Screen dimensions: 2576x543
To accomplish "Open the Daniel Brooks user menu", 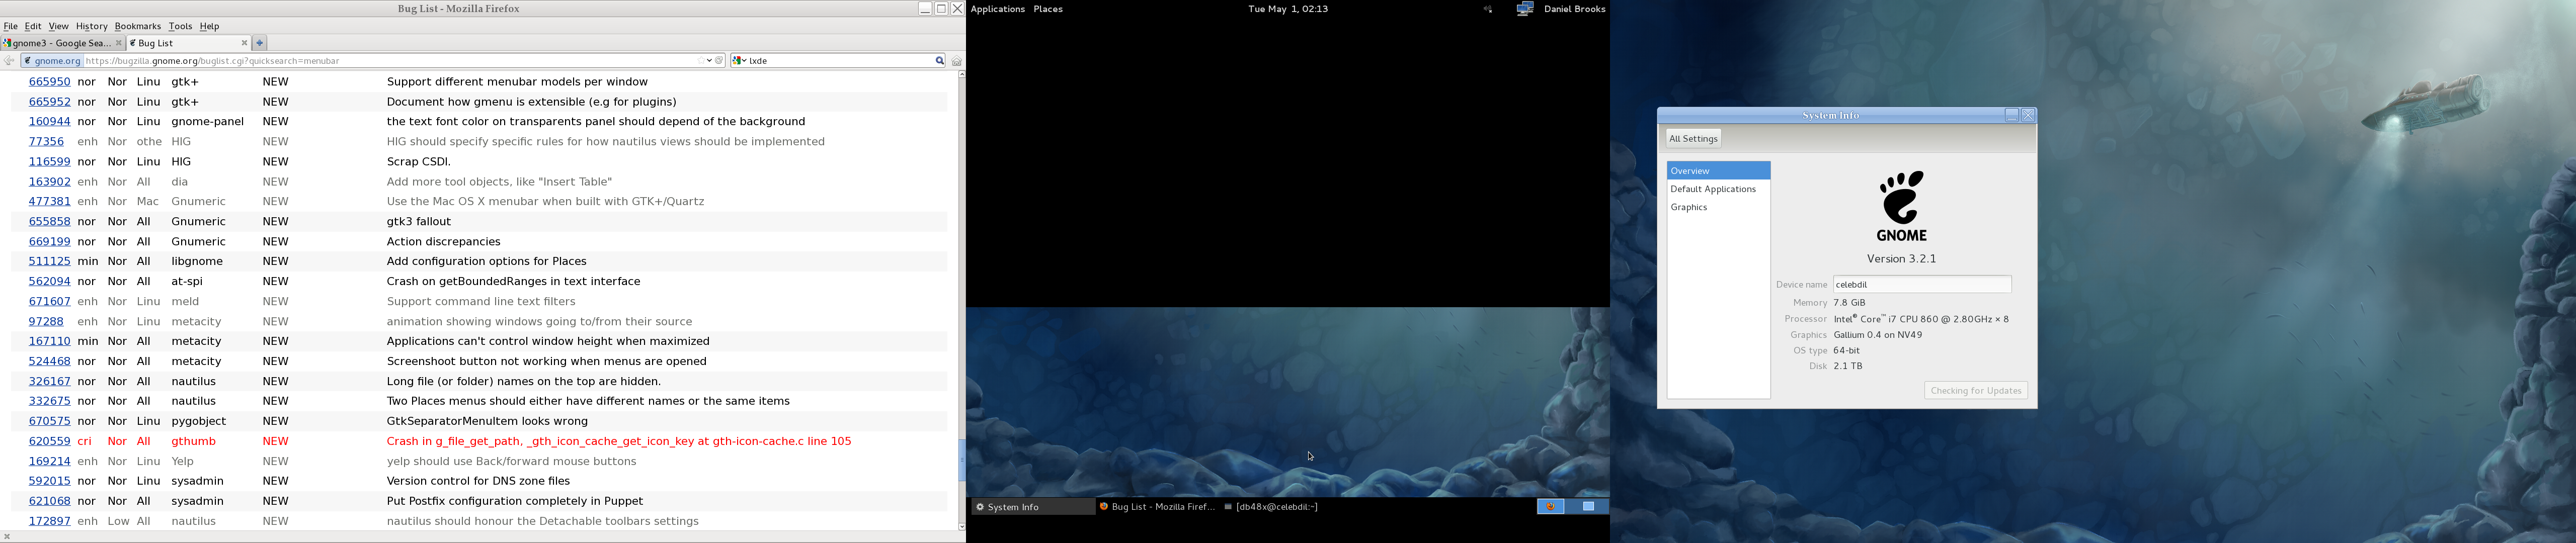I will pyautogui.click(x=1575, y=9).
